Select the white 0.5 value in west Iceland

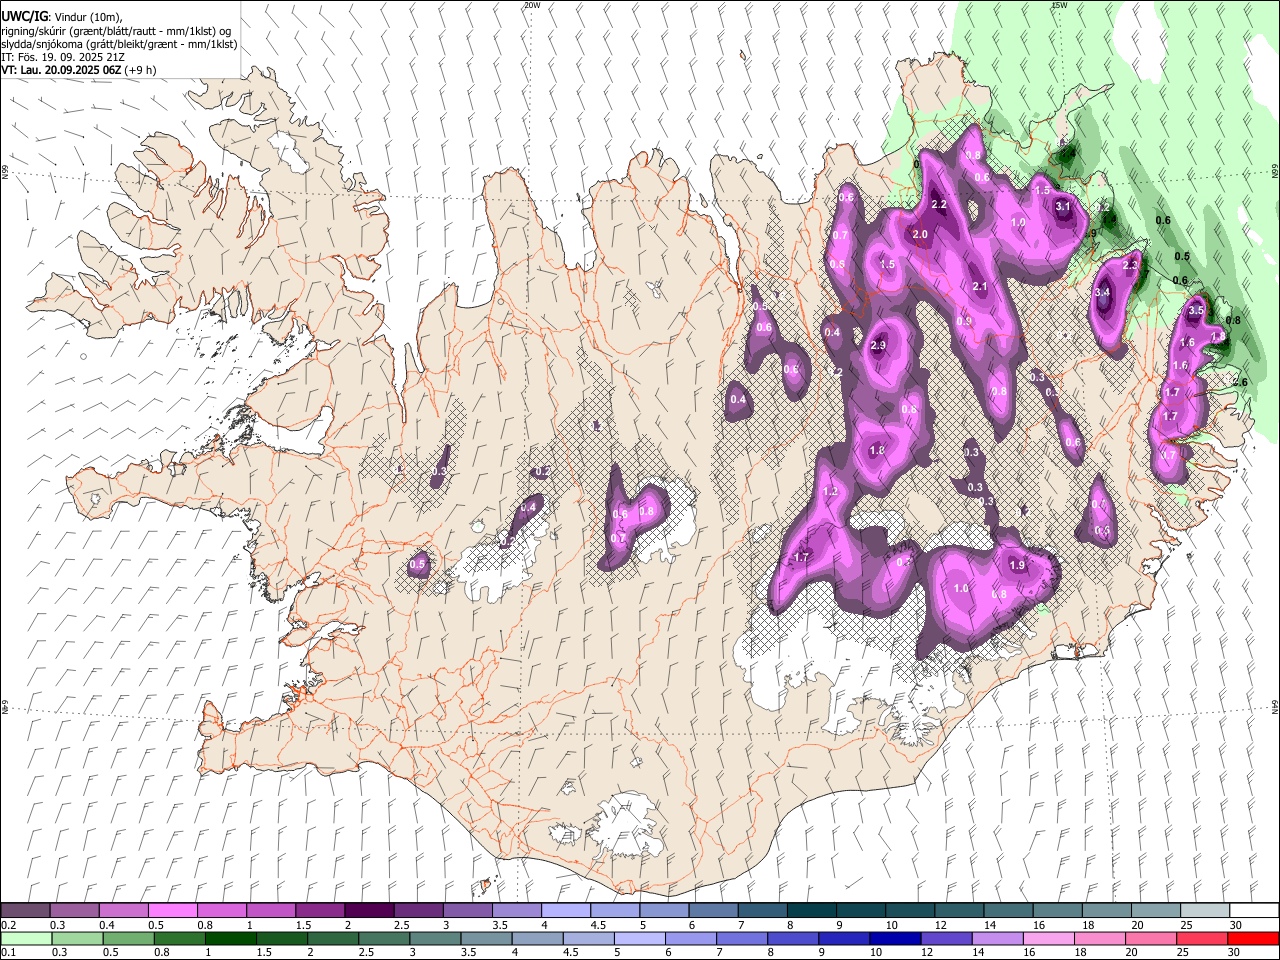point(418,564)
